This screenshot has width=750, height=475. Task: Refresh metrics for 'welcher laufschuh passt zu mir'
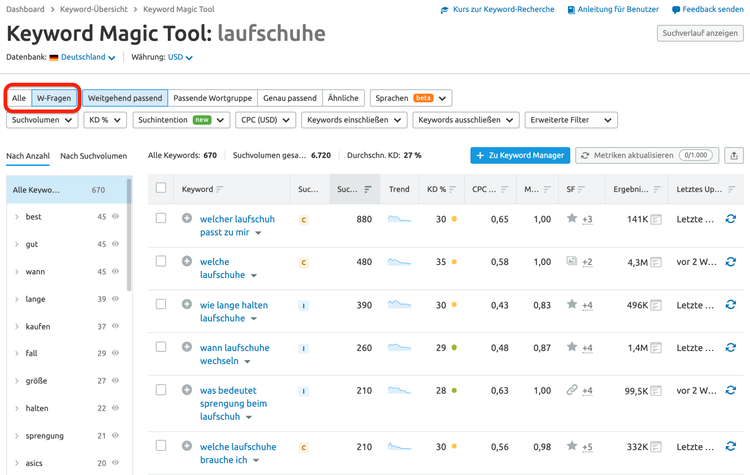click(x=730, y=219)
